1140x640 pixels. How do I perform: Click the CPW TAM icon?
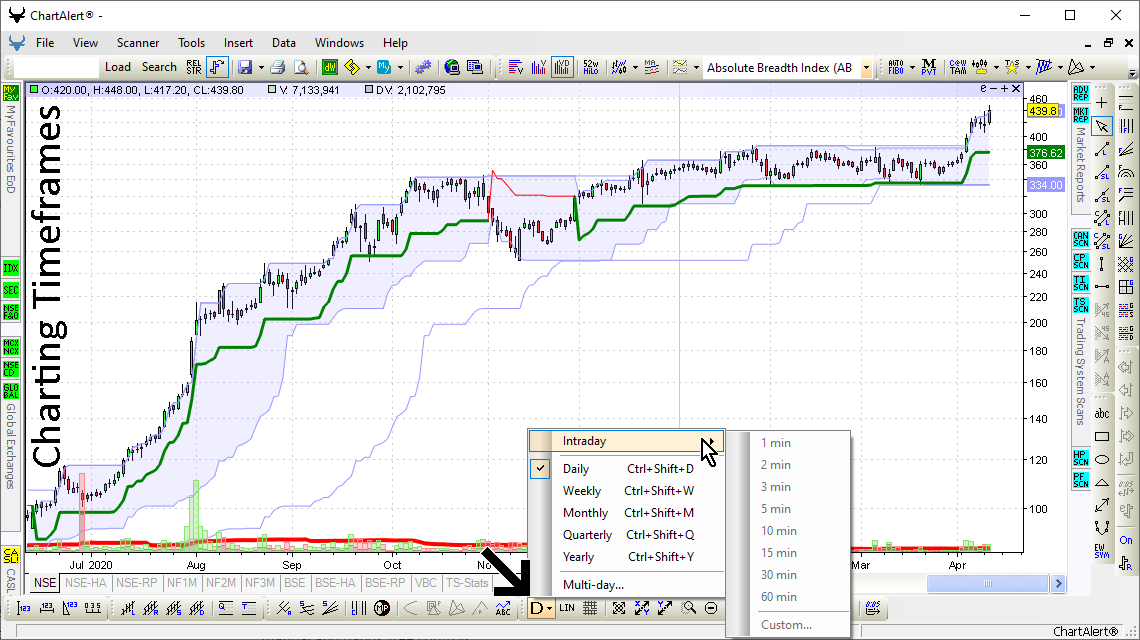(x=958, y=67)
